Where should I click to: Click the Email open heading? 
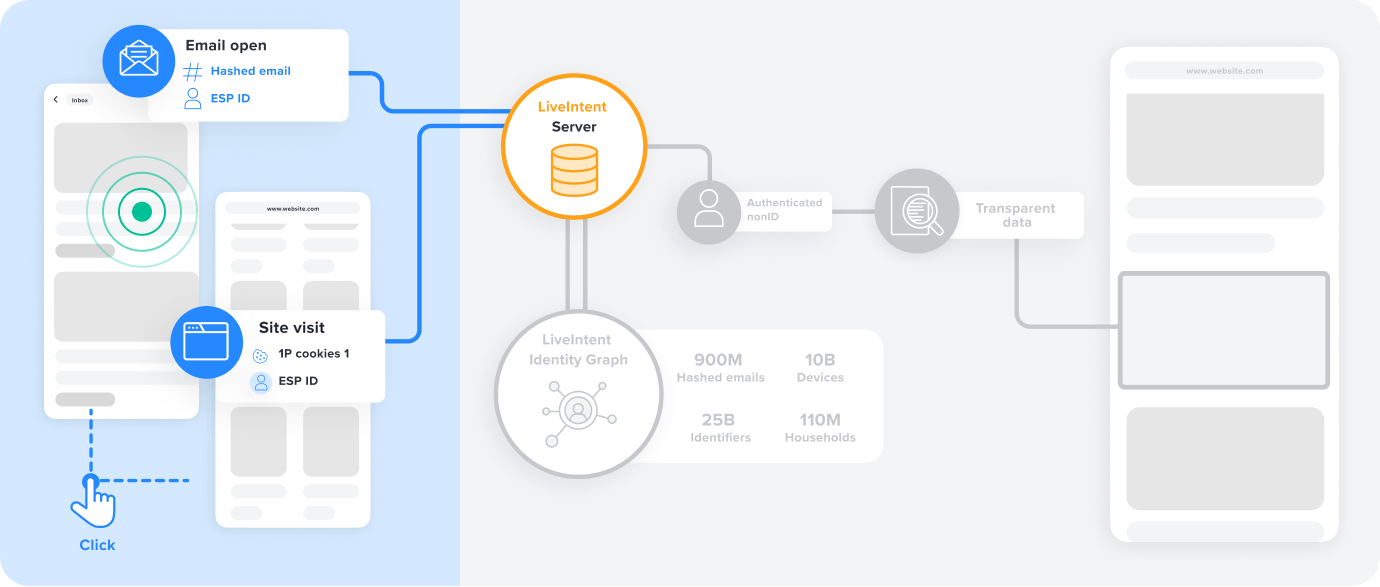[226, 46]
